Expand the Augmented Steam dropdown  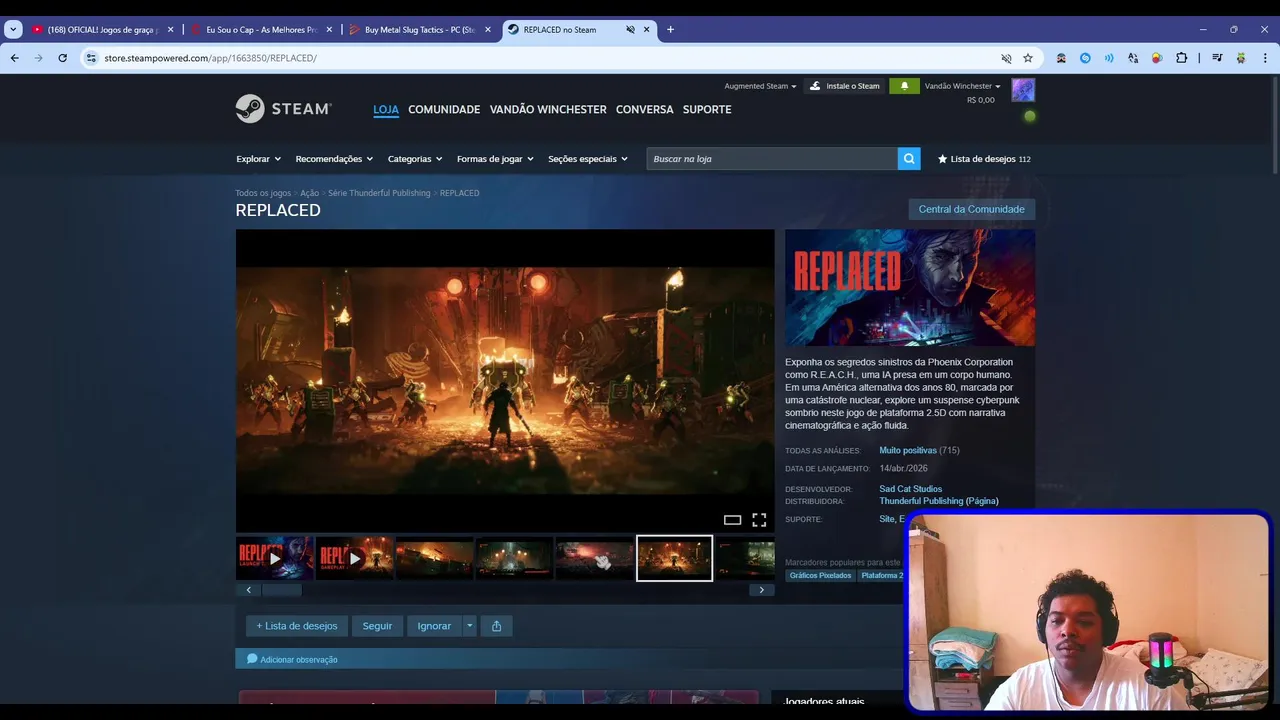pos(760,86)
